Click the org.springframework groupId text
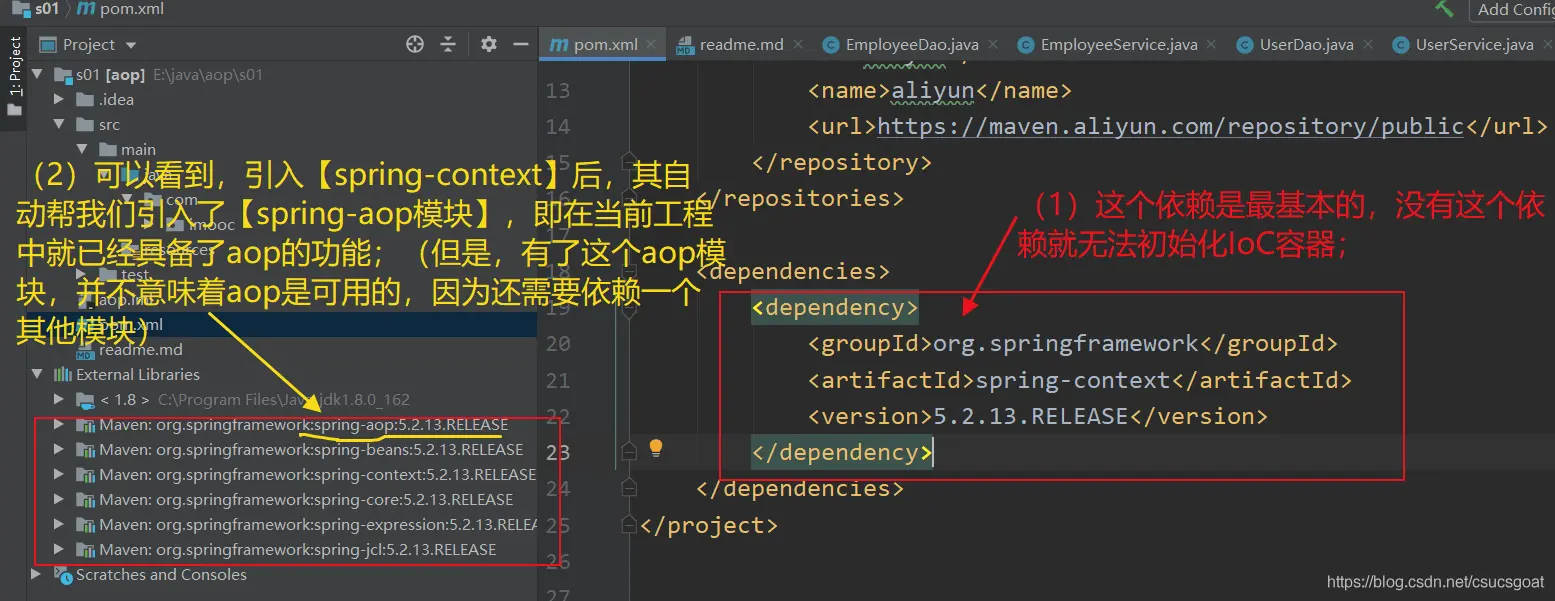Viewport: 1555px width, 601px height. tap(1066, 344)
